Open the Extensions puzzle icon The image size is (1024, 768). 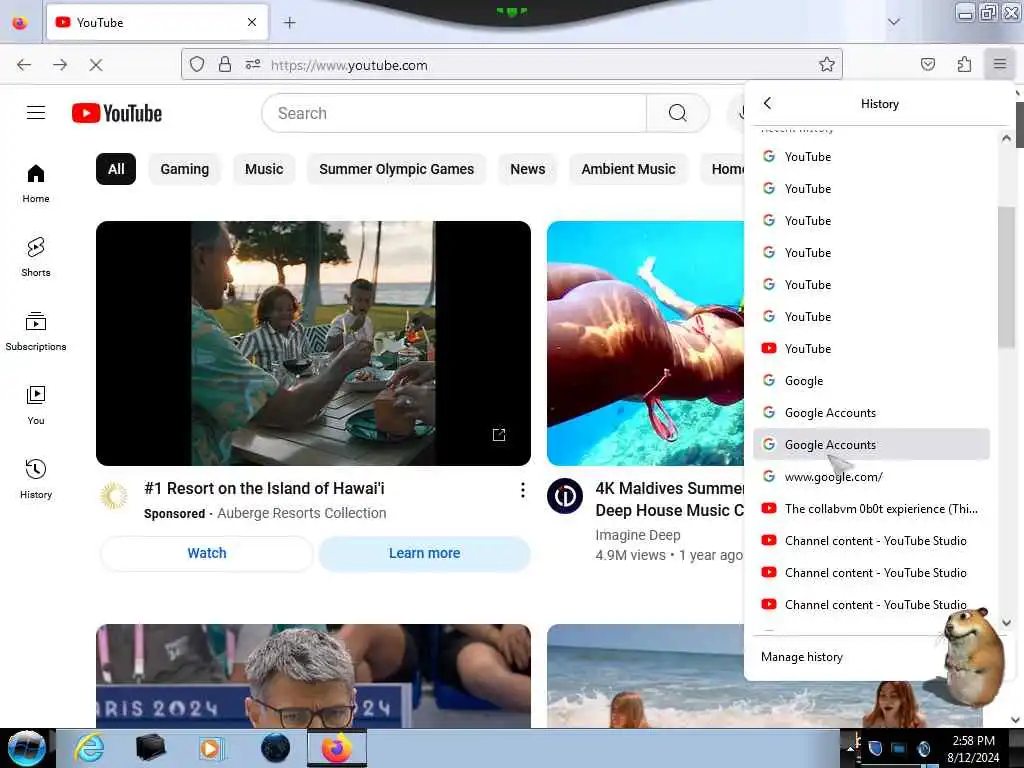click(x=964, y=64)
